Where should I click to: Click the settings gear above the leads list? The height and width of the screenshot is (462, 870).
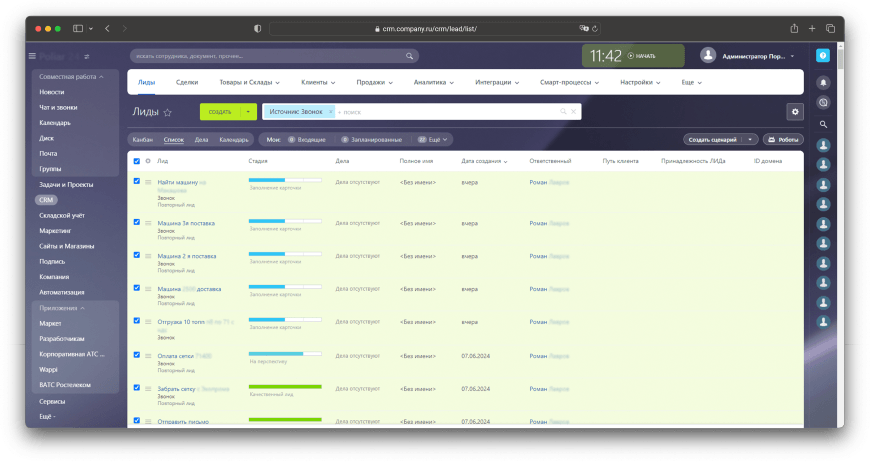pyautogui.click(x=795, y=112)
